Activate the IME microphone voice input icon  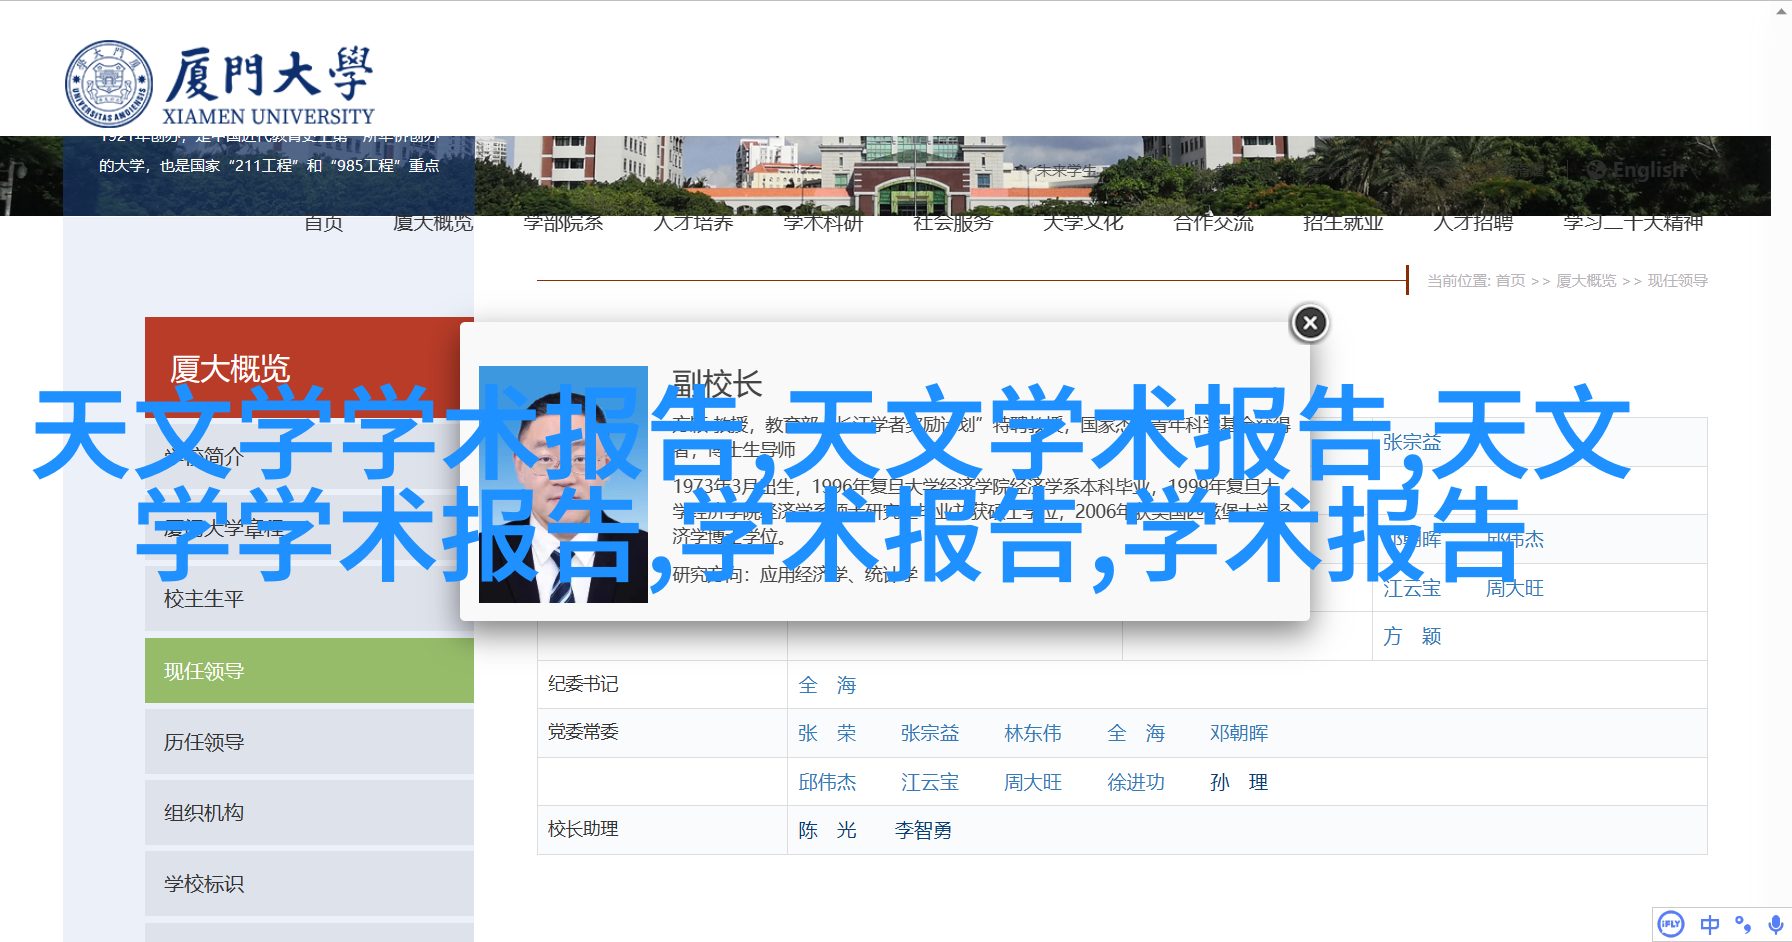[1775, 925]
